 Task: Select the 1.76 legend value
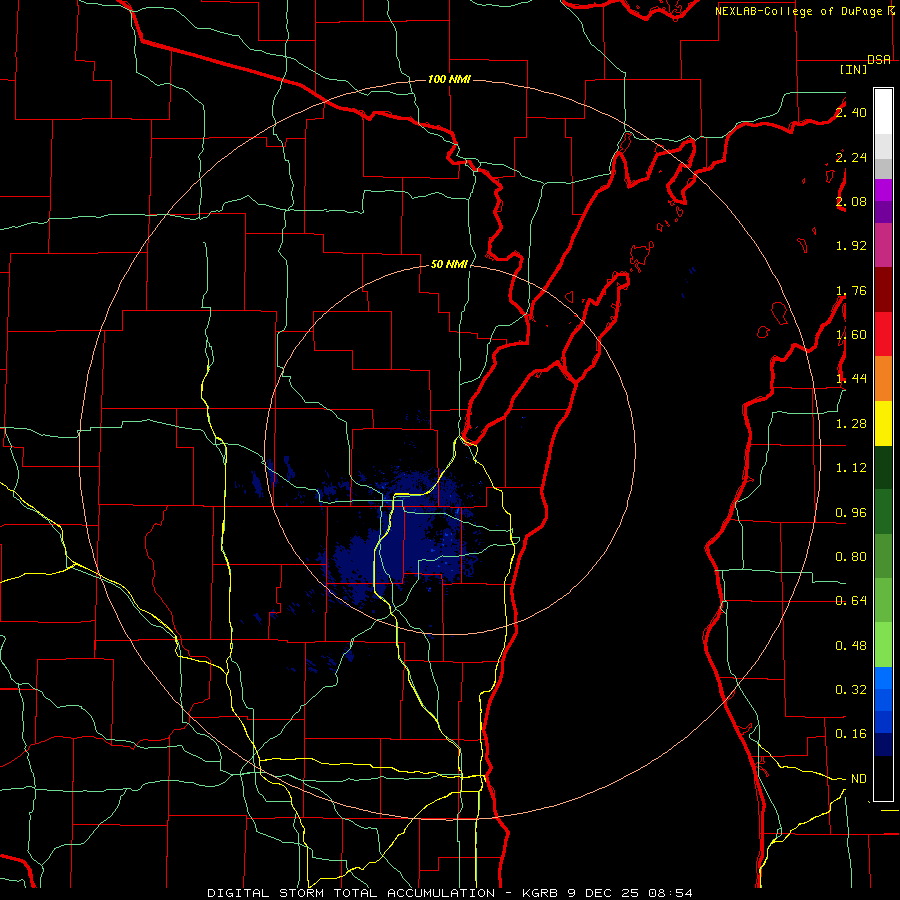tap(851, 290)
